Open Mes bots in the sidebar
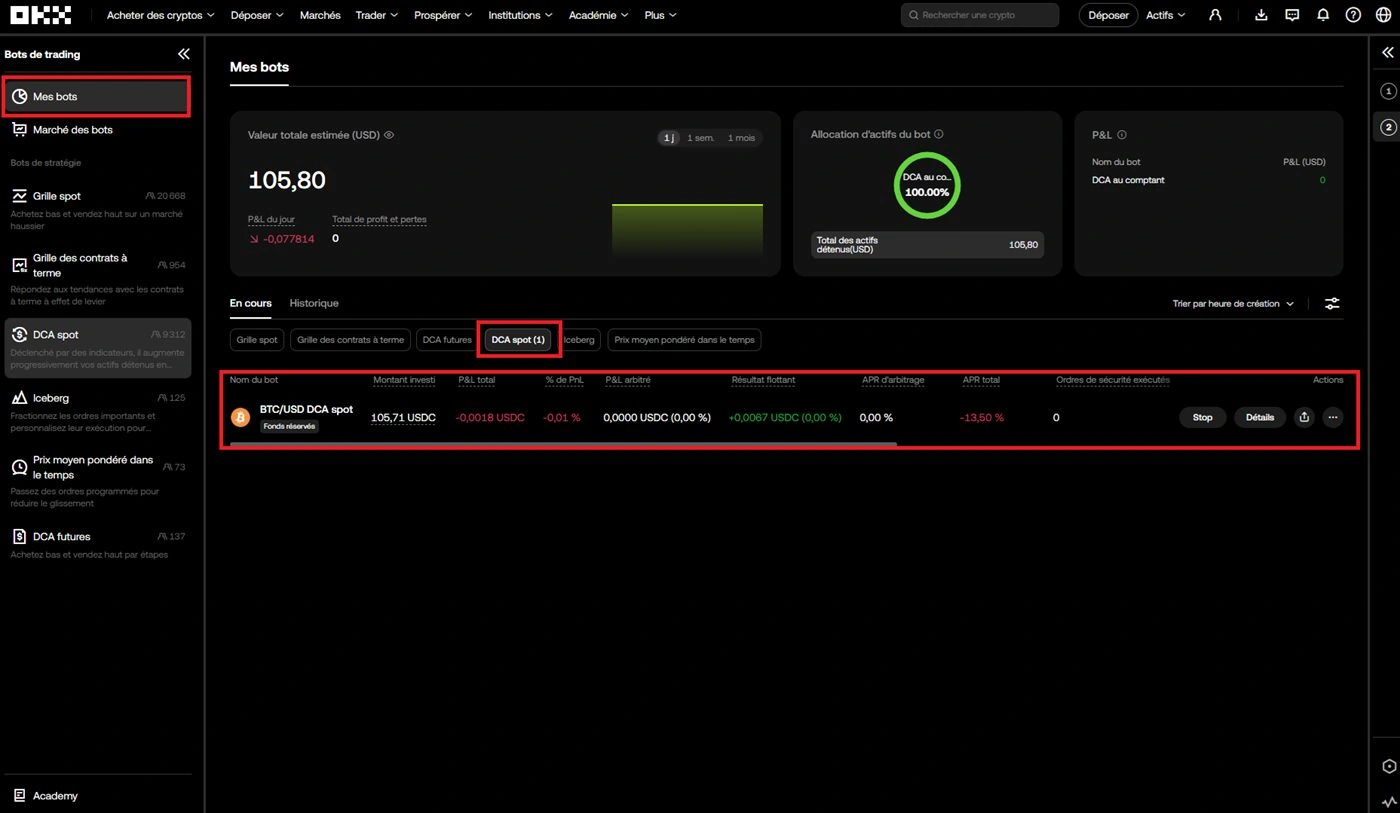This screenshot has width=1400, height=813. point(96,97)
